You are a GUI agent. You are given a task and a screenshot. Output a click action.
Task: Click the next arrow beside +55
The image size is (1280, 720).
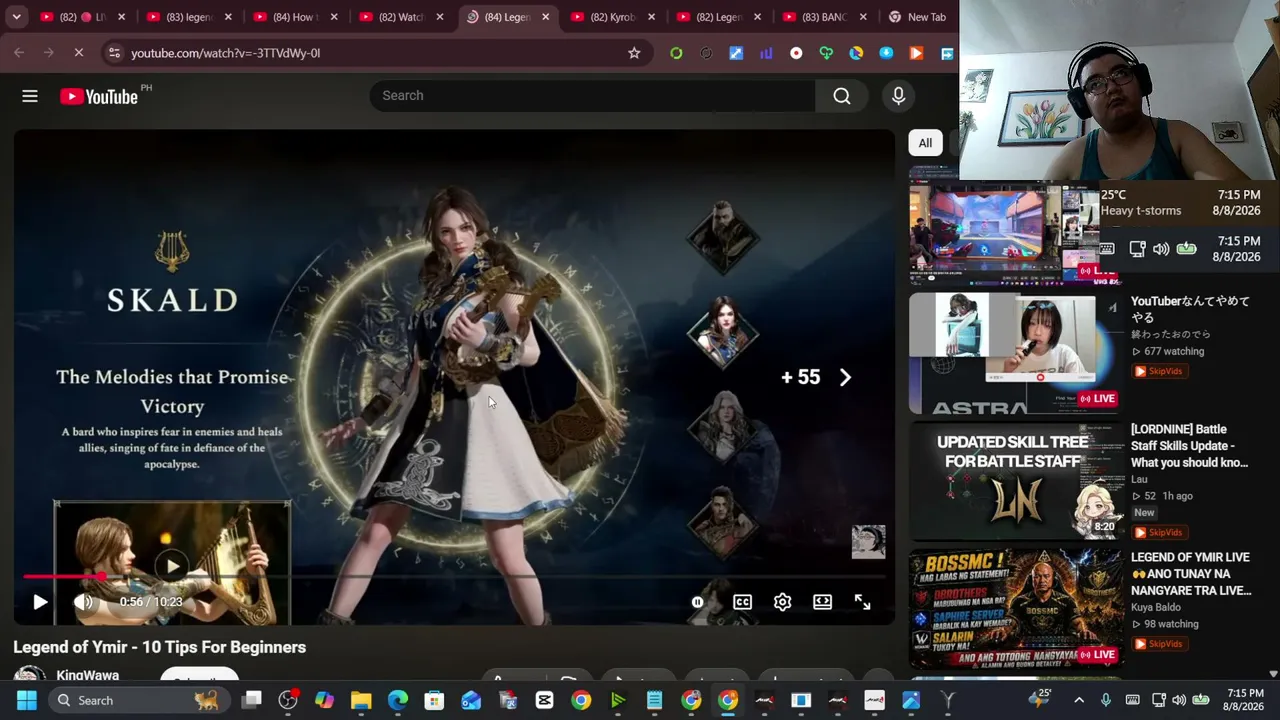pos(845,377)
